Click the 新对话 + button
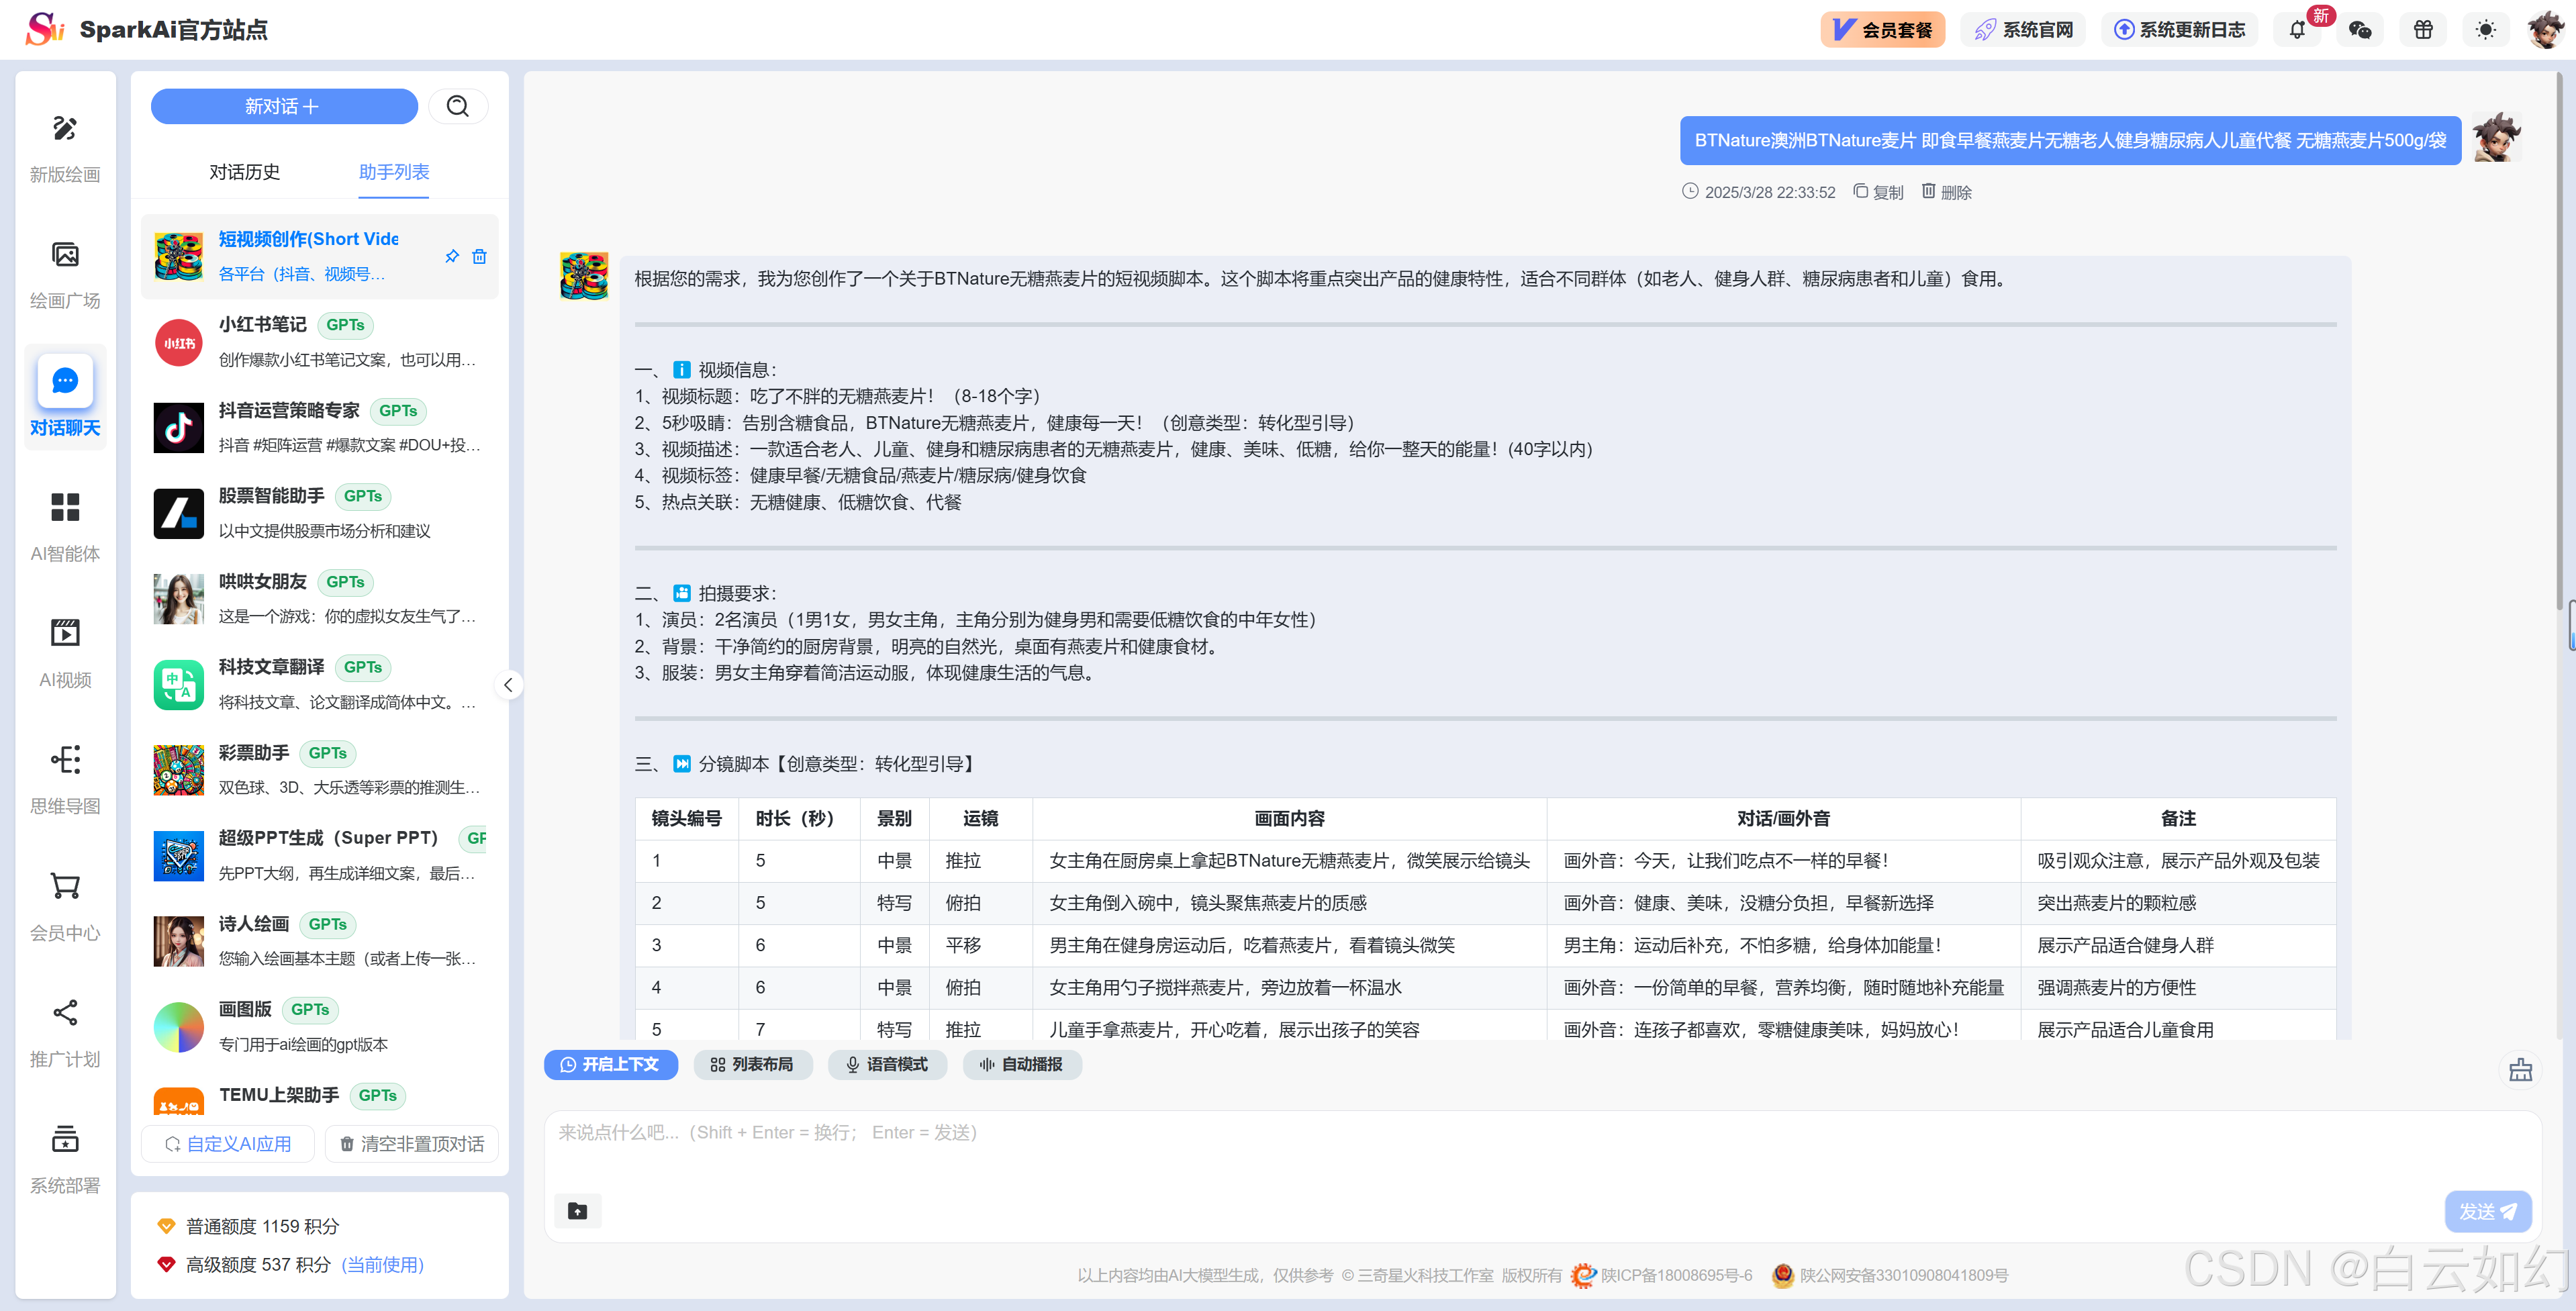 click(284, 107)
